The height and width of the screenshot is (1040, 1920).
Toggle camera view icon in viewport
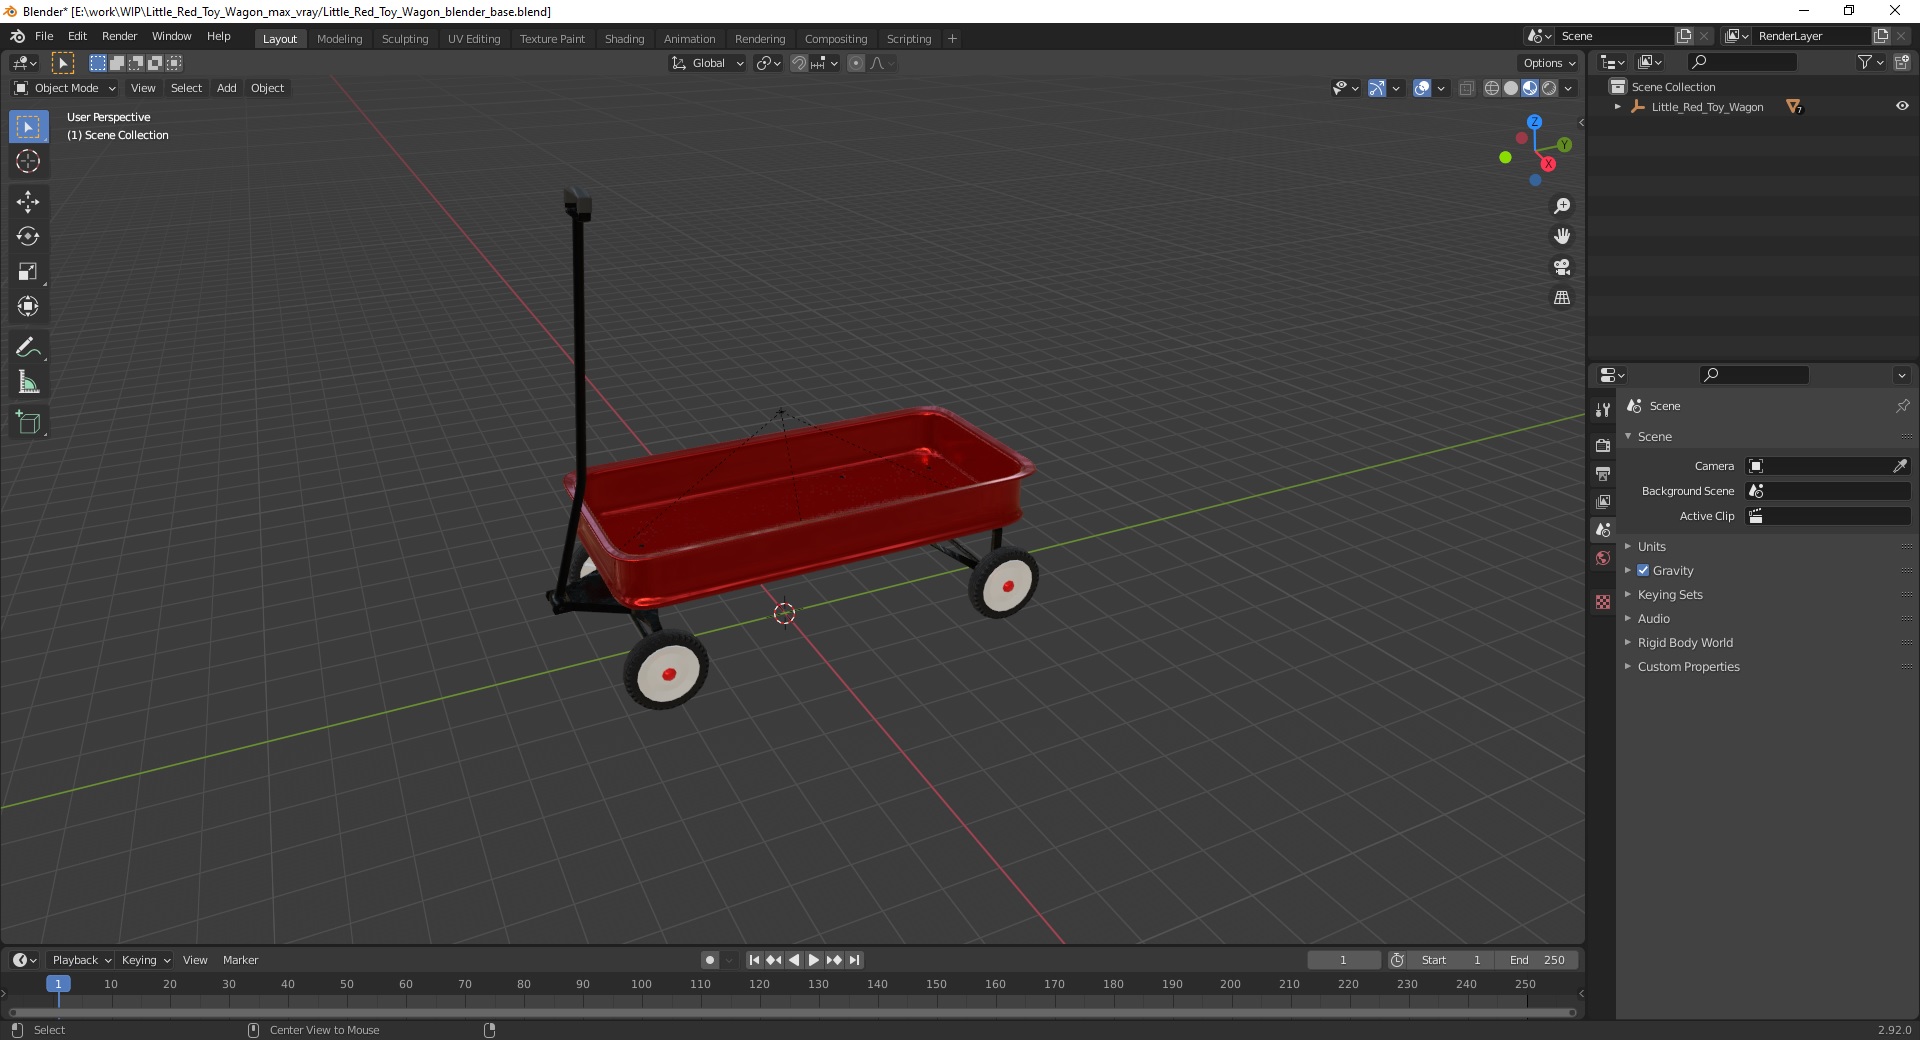coord(1561,267)
